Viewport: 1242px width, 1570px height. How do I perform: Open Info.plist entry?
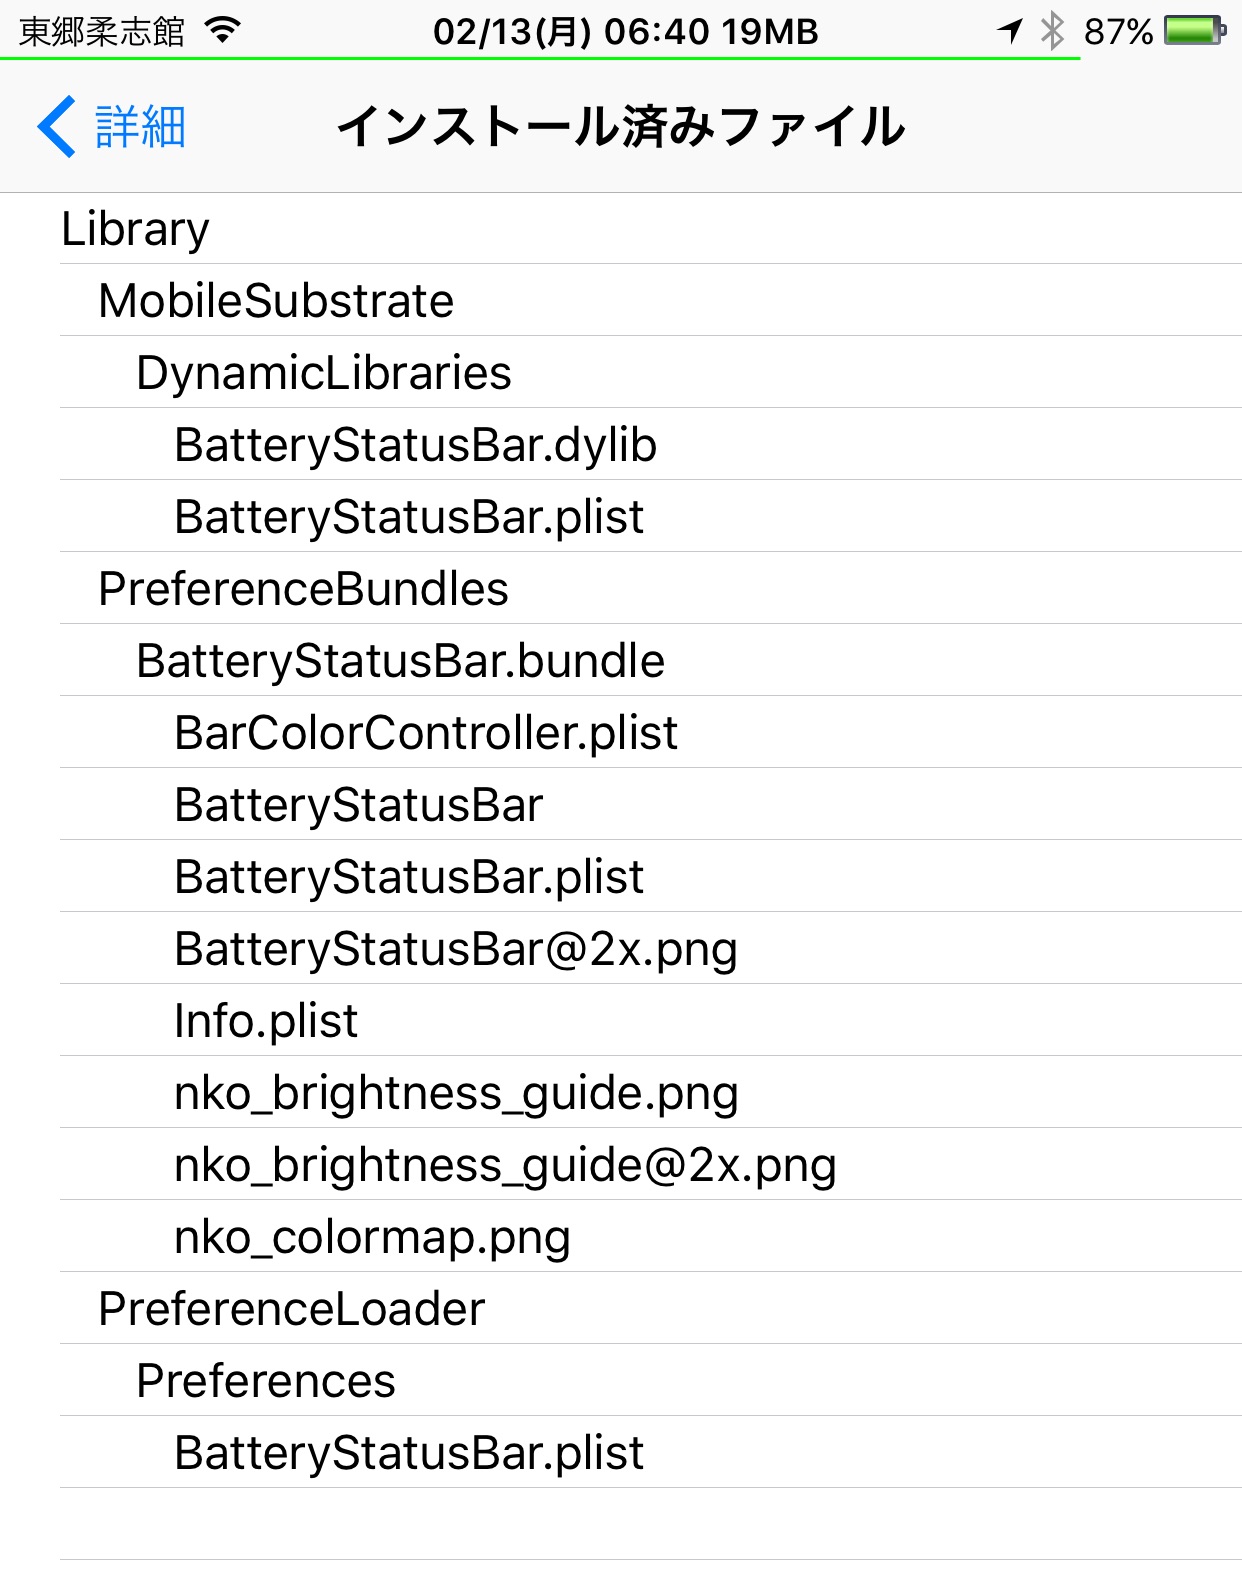point(651,1021)
